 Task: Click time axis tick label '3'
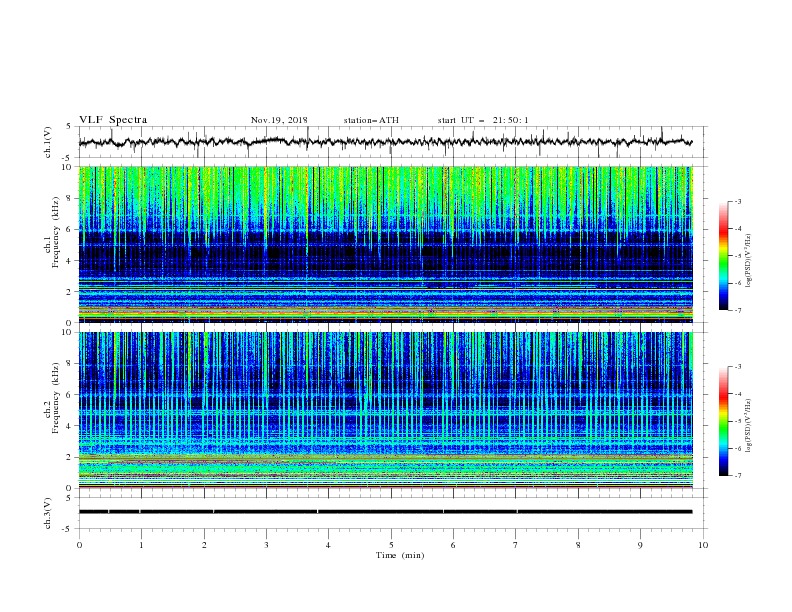point(266,545)
